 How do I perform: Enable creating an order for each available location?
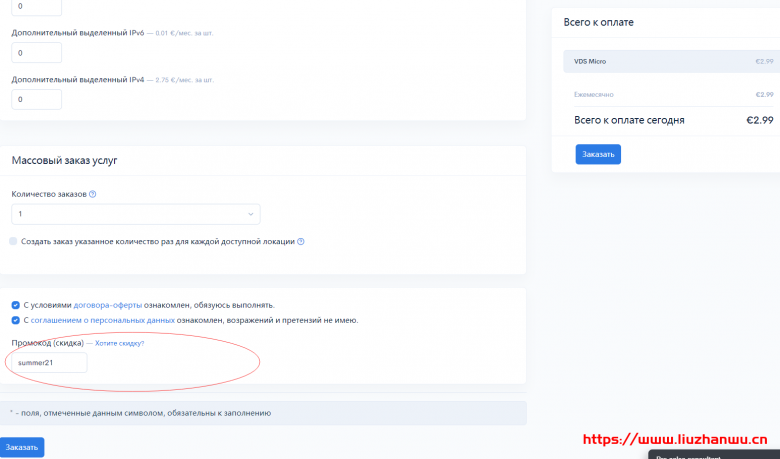[13, 241]
